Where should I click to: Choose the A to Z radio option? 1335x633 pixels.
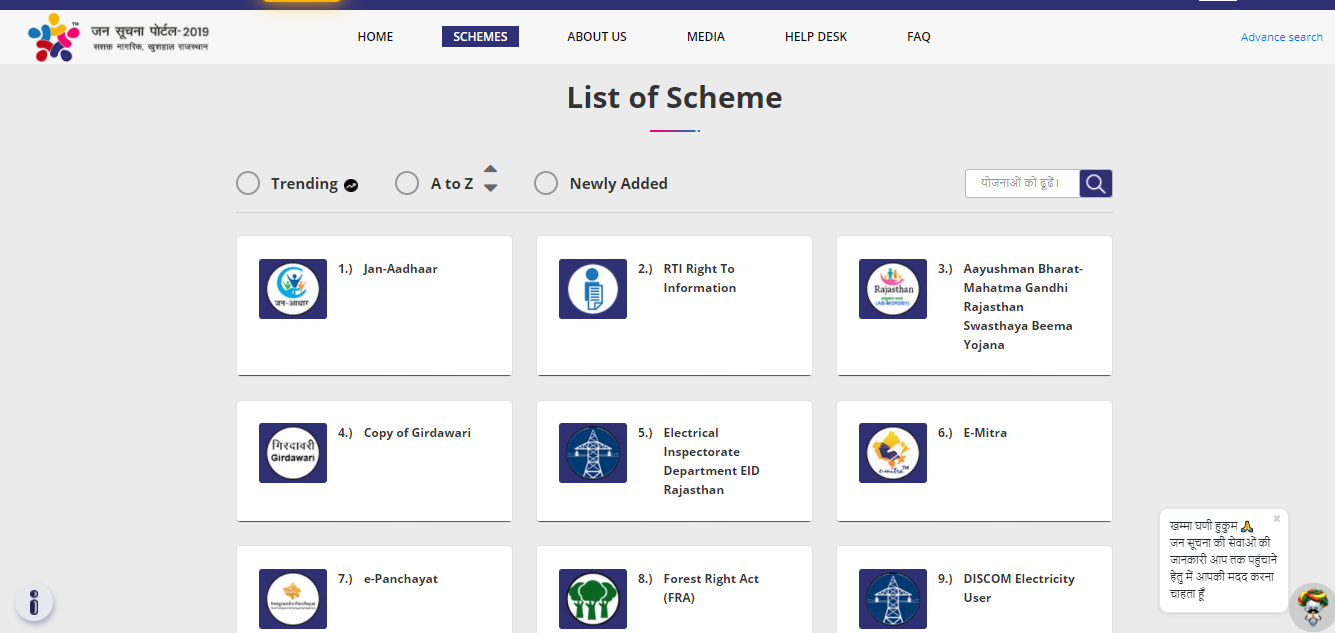407,184
